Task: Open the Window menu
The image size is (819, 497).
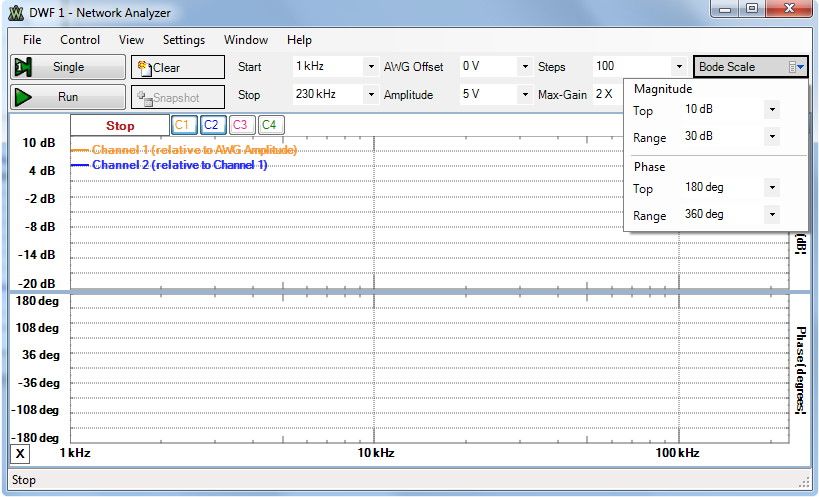Action: point(245,40)
